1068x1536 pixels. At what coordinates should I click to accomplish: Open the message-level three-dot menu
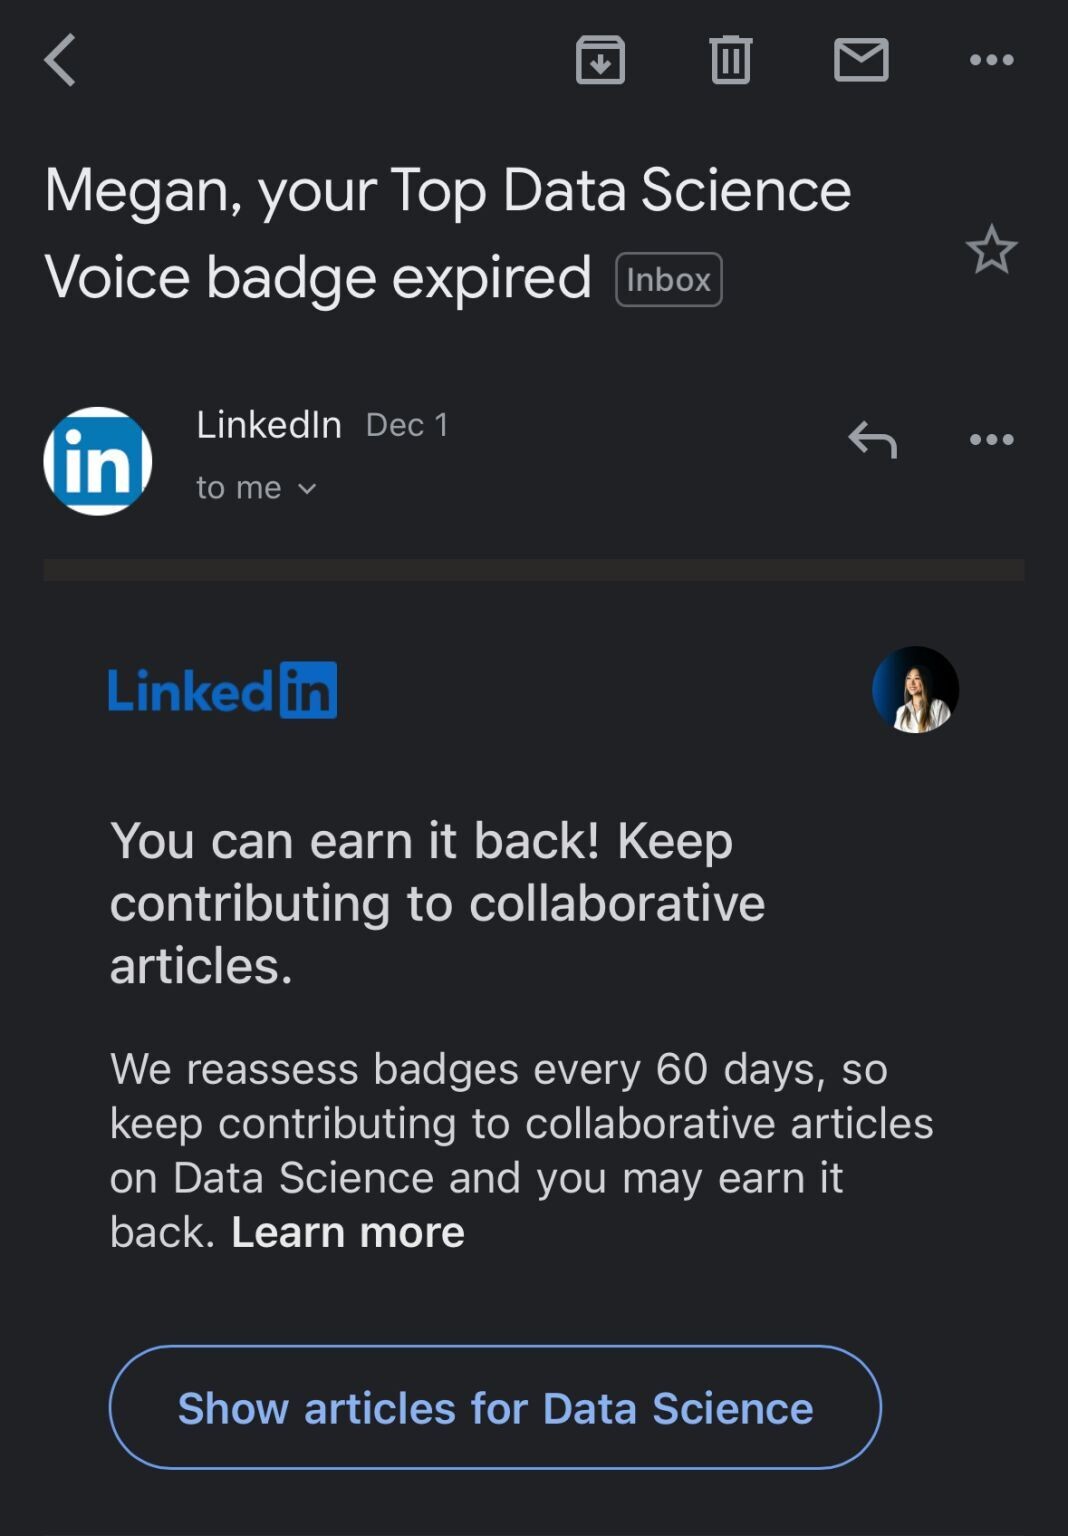993,438
